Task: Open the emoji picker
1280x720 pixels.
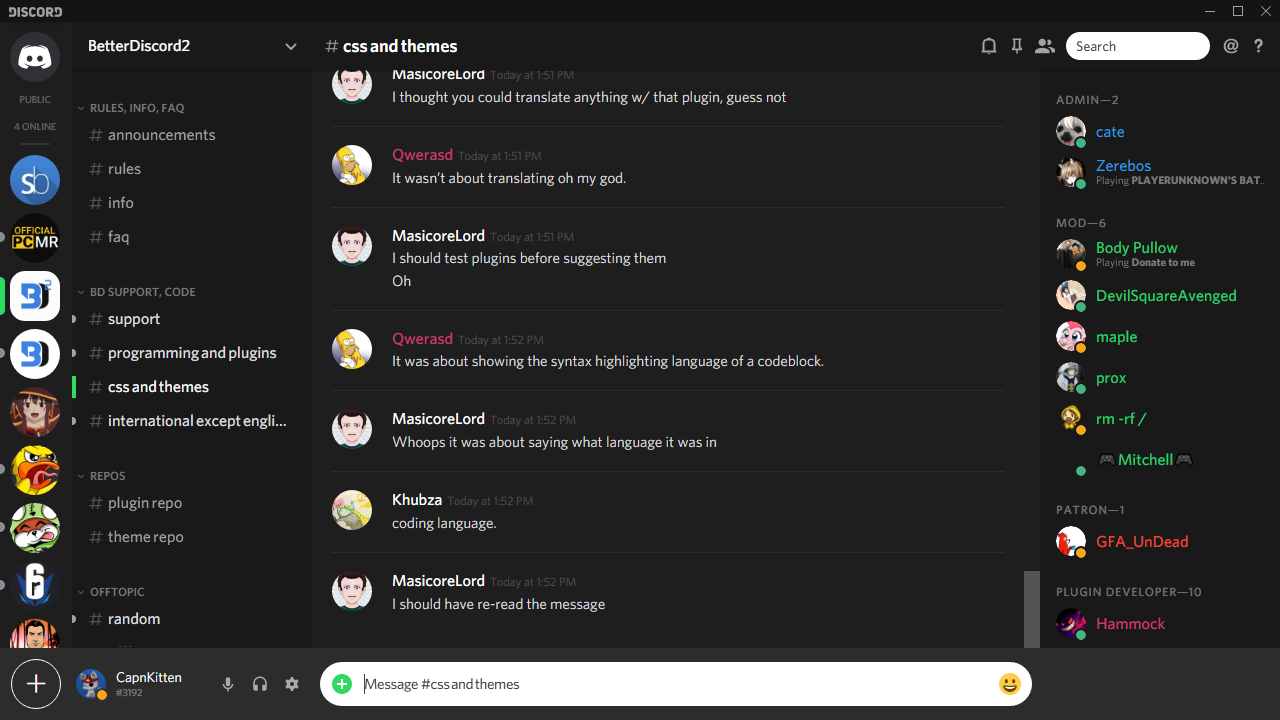Action: pyautogui.click(x=1010, y=684)
